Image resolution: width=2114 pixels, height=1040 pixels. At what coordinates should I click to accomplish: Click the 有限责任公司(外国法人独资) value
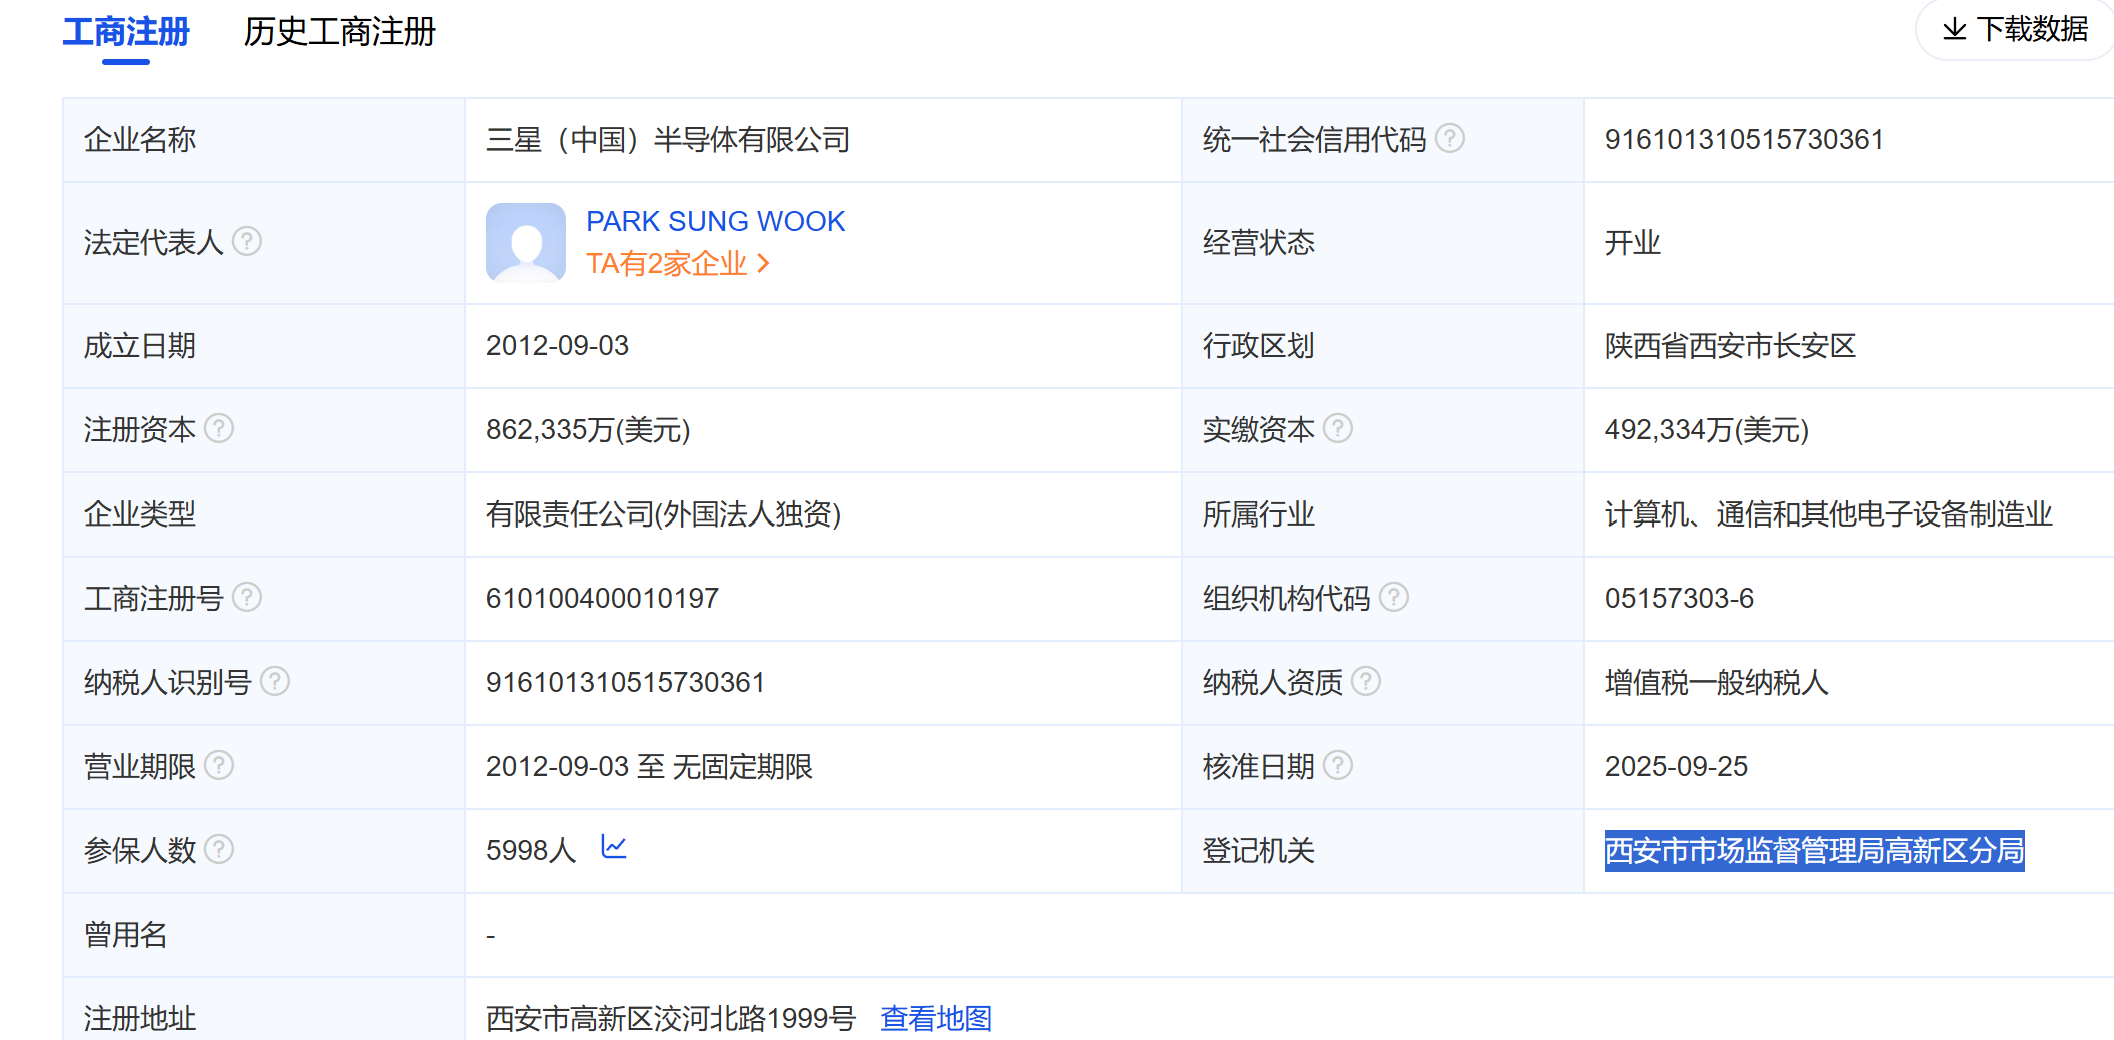click(x=663, y=514)
